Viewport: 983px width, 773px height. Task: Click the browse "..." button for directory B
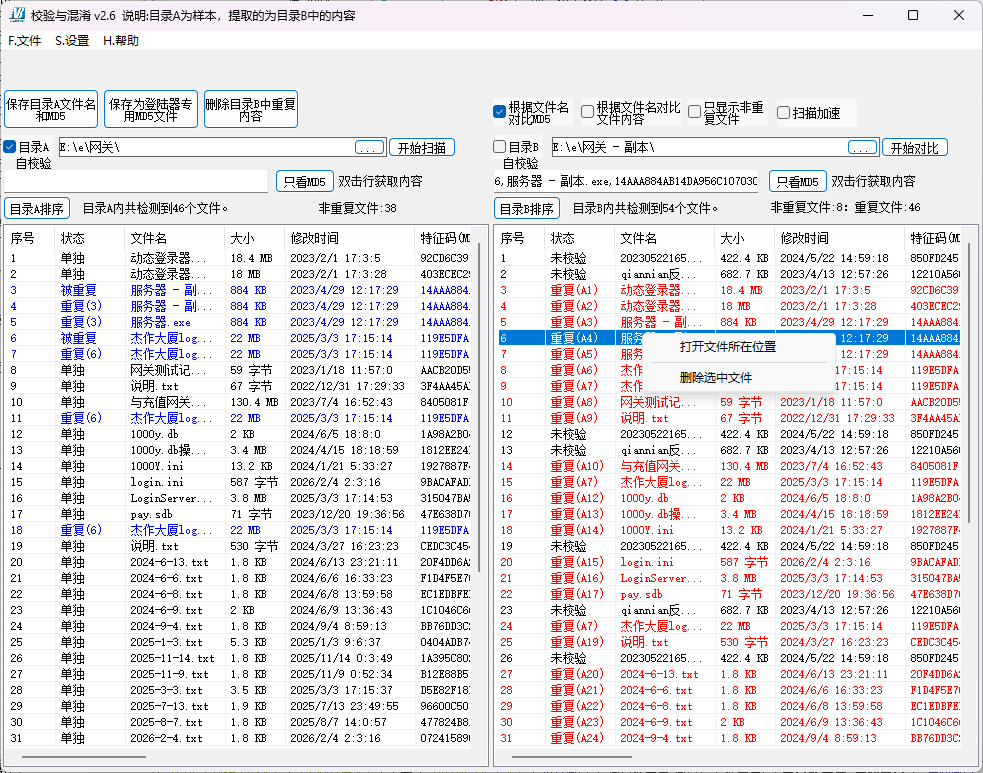(862, 148)
